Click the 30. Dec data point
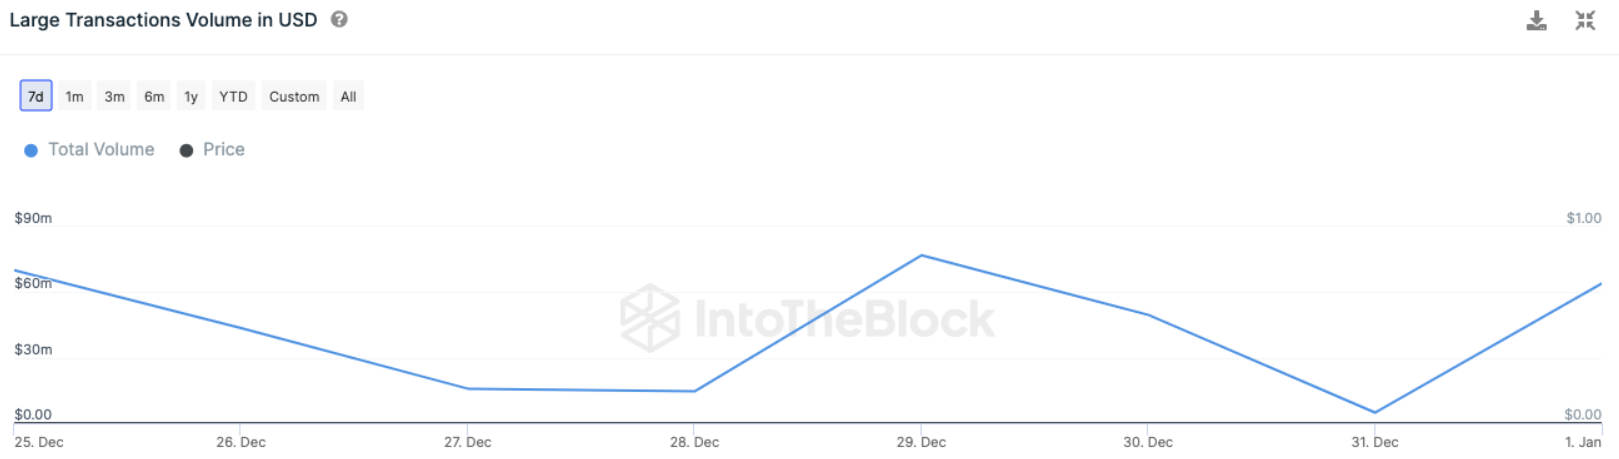The width and height of the screenshot is (1619, 459). 1148,315
